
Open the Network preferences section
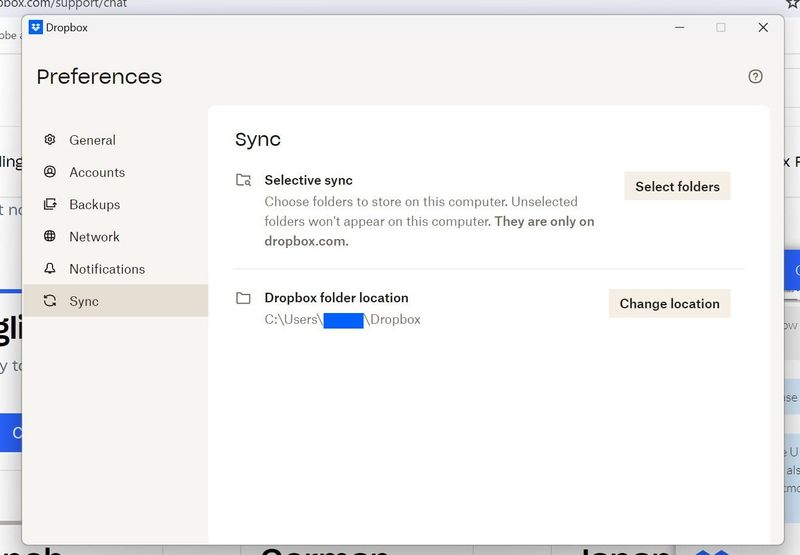coord(115,236)
